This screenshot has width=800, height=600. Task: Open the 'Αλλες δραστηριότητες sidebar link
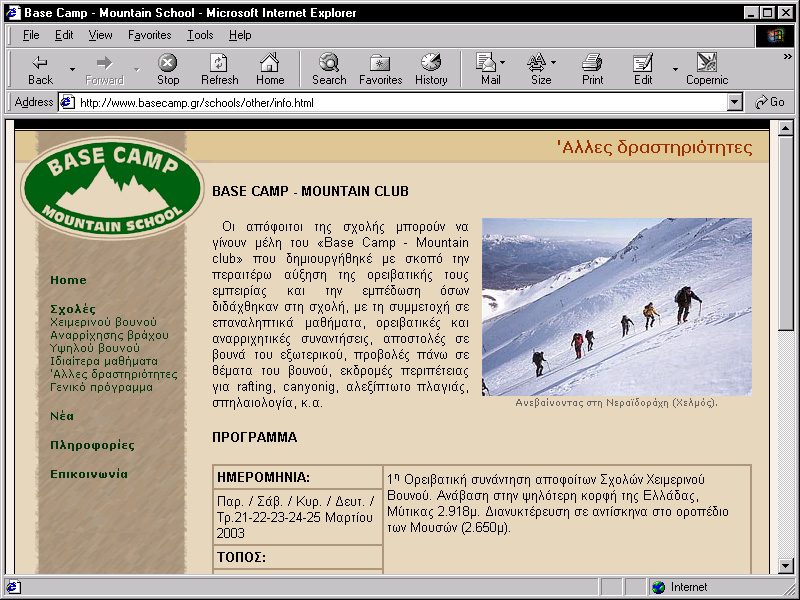114,374
